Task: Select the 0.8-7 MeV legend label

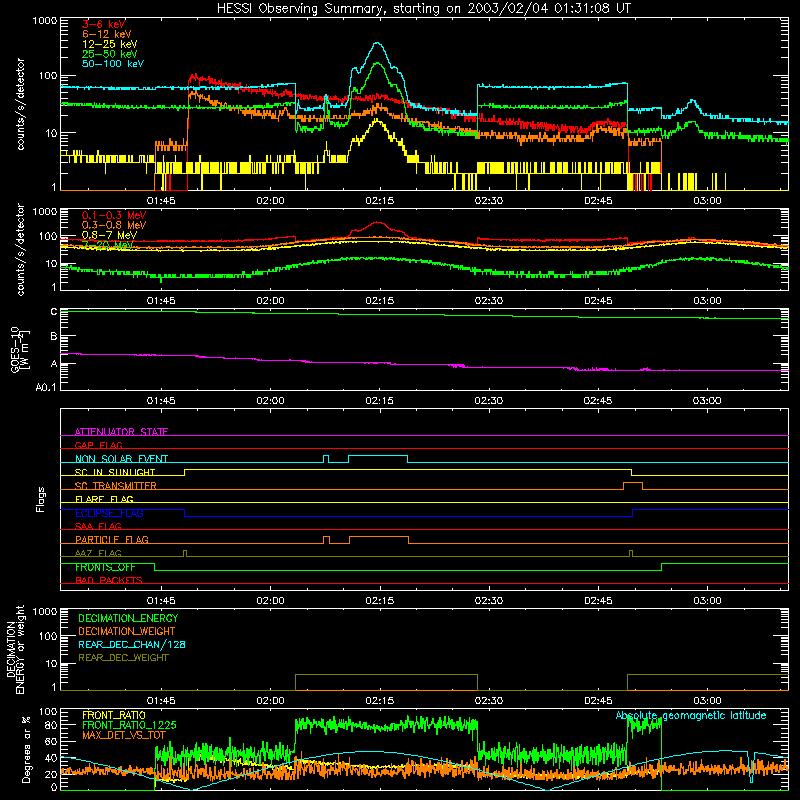Action: pos(109,235)
